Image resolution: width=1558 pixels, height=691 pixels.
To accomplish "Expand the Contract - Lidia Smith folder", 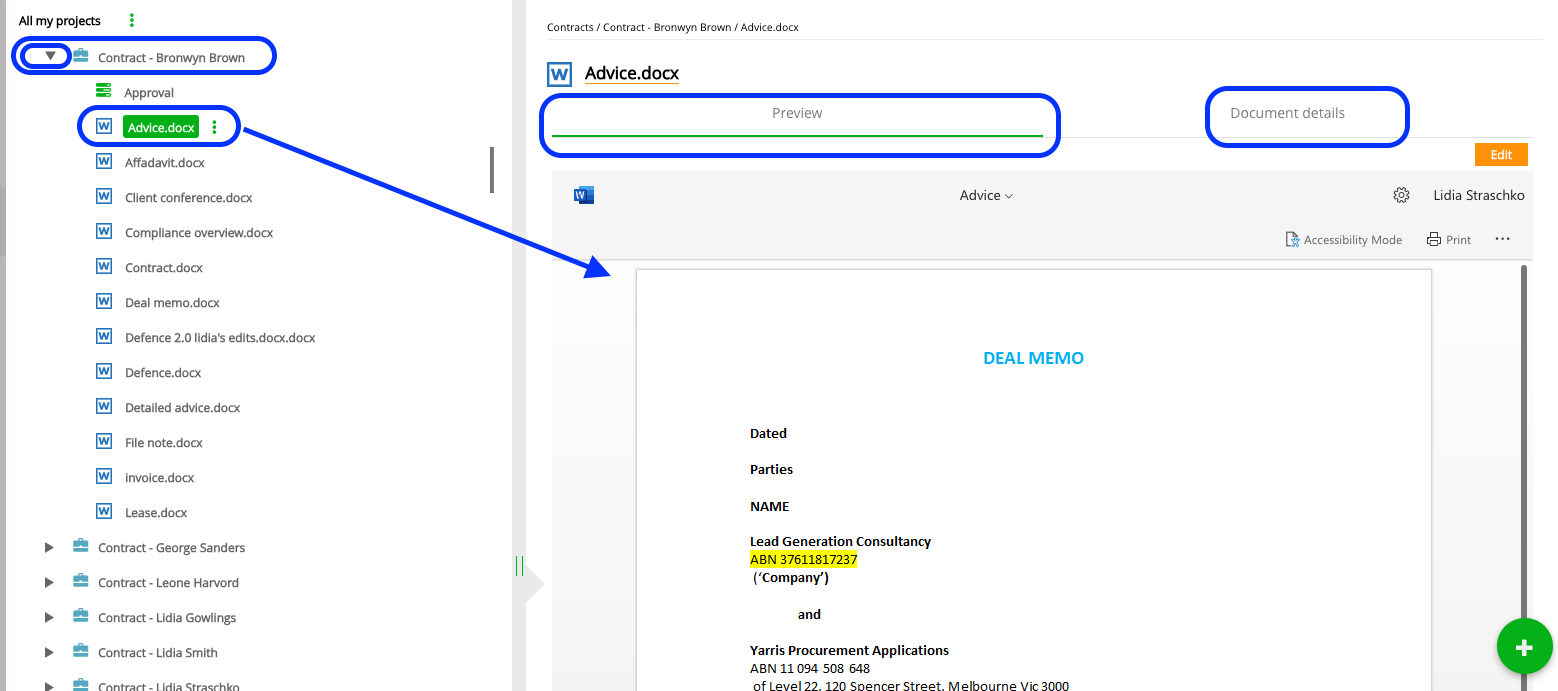I will [49, 652].
